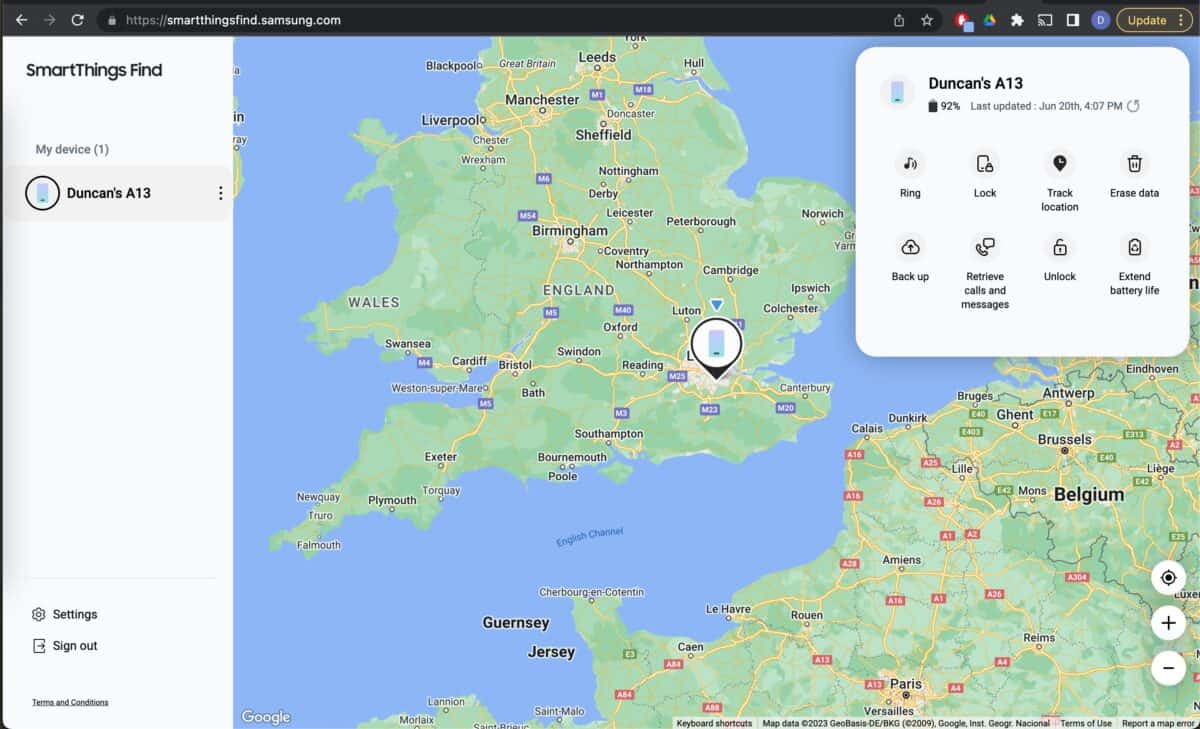This screenshot has width=1200, height=729.
Task: Open the cast media icon
Action: 1045,20
